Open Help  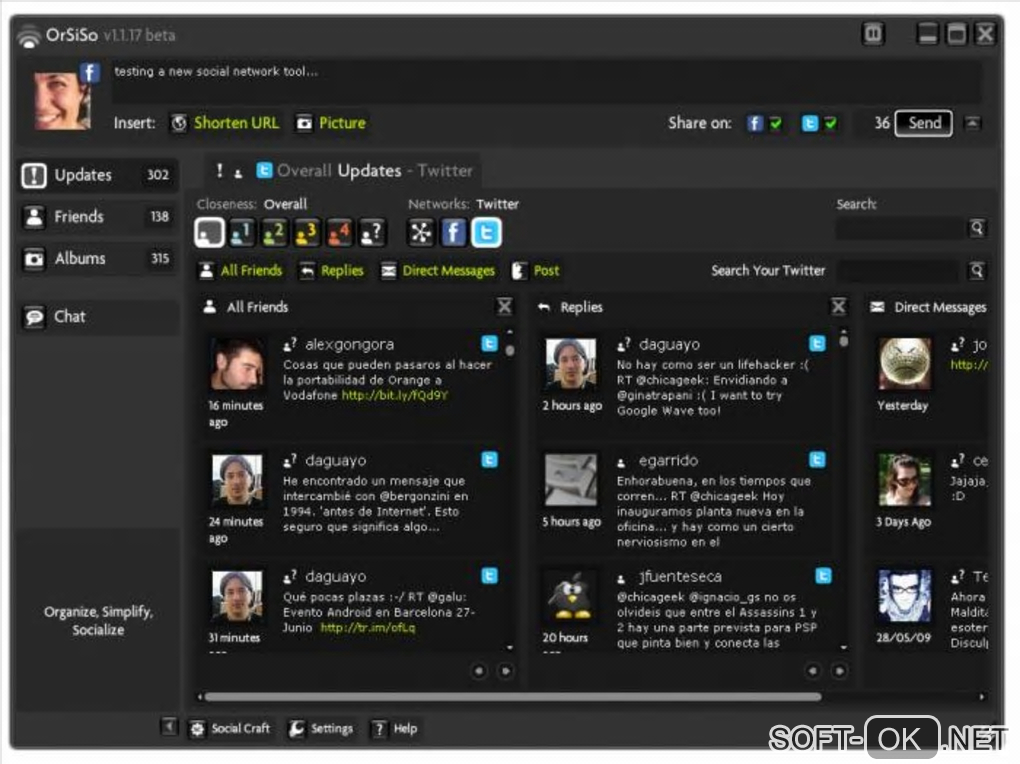(x=394, y=728)
